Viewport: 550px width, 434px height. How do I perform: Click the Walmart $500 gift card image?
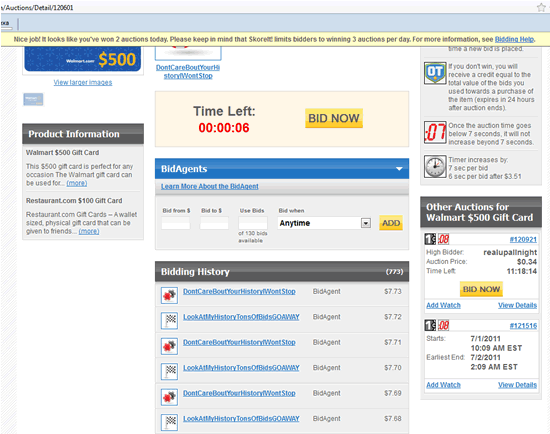coord(83,59)
